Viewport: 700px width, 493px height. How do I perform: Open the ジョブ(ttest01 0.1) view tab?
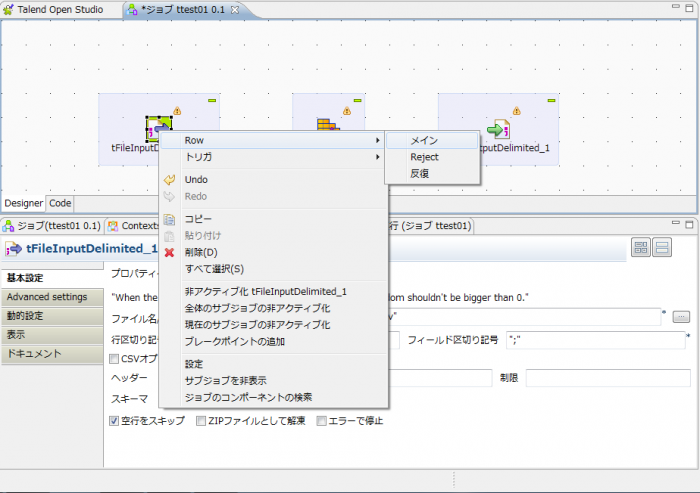tap(53, 226)
